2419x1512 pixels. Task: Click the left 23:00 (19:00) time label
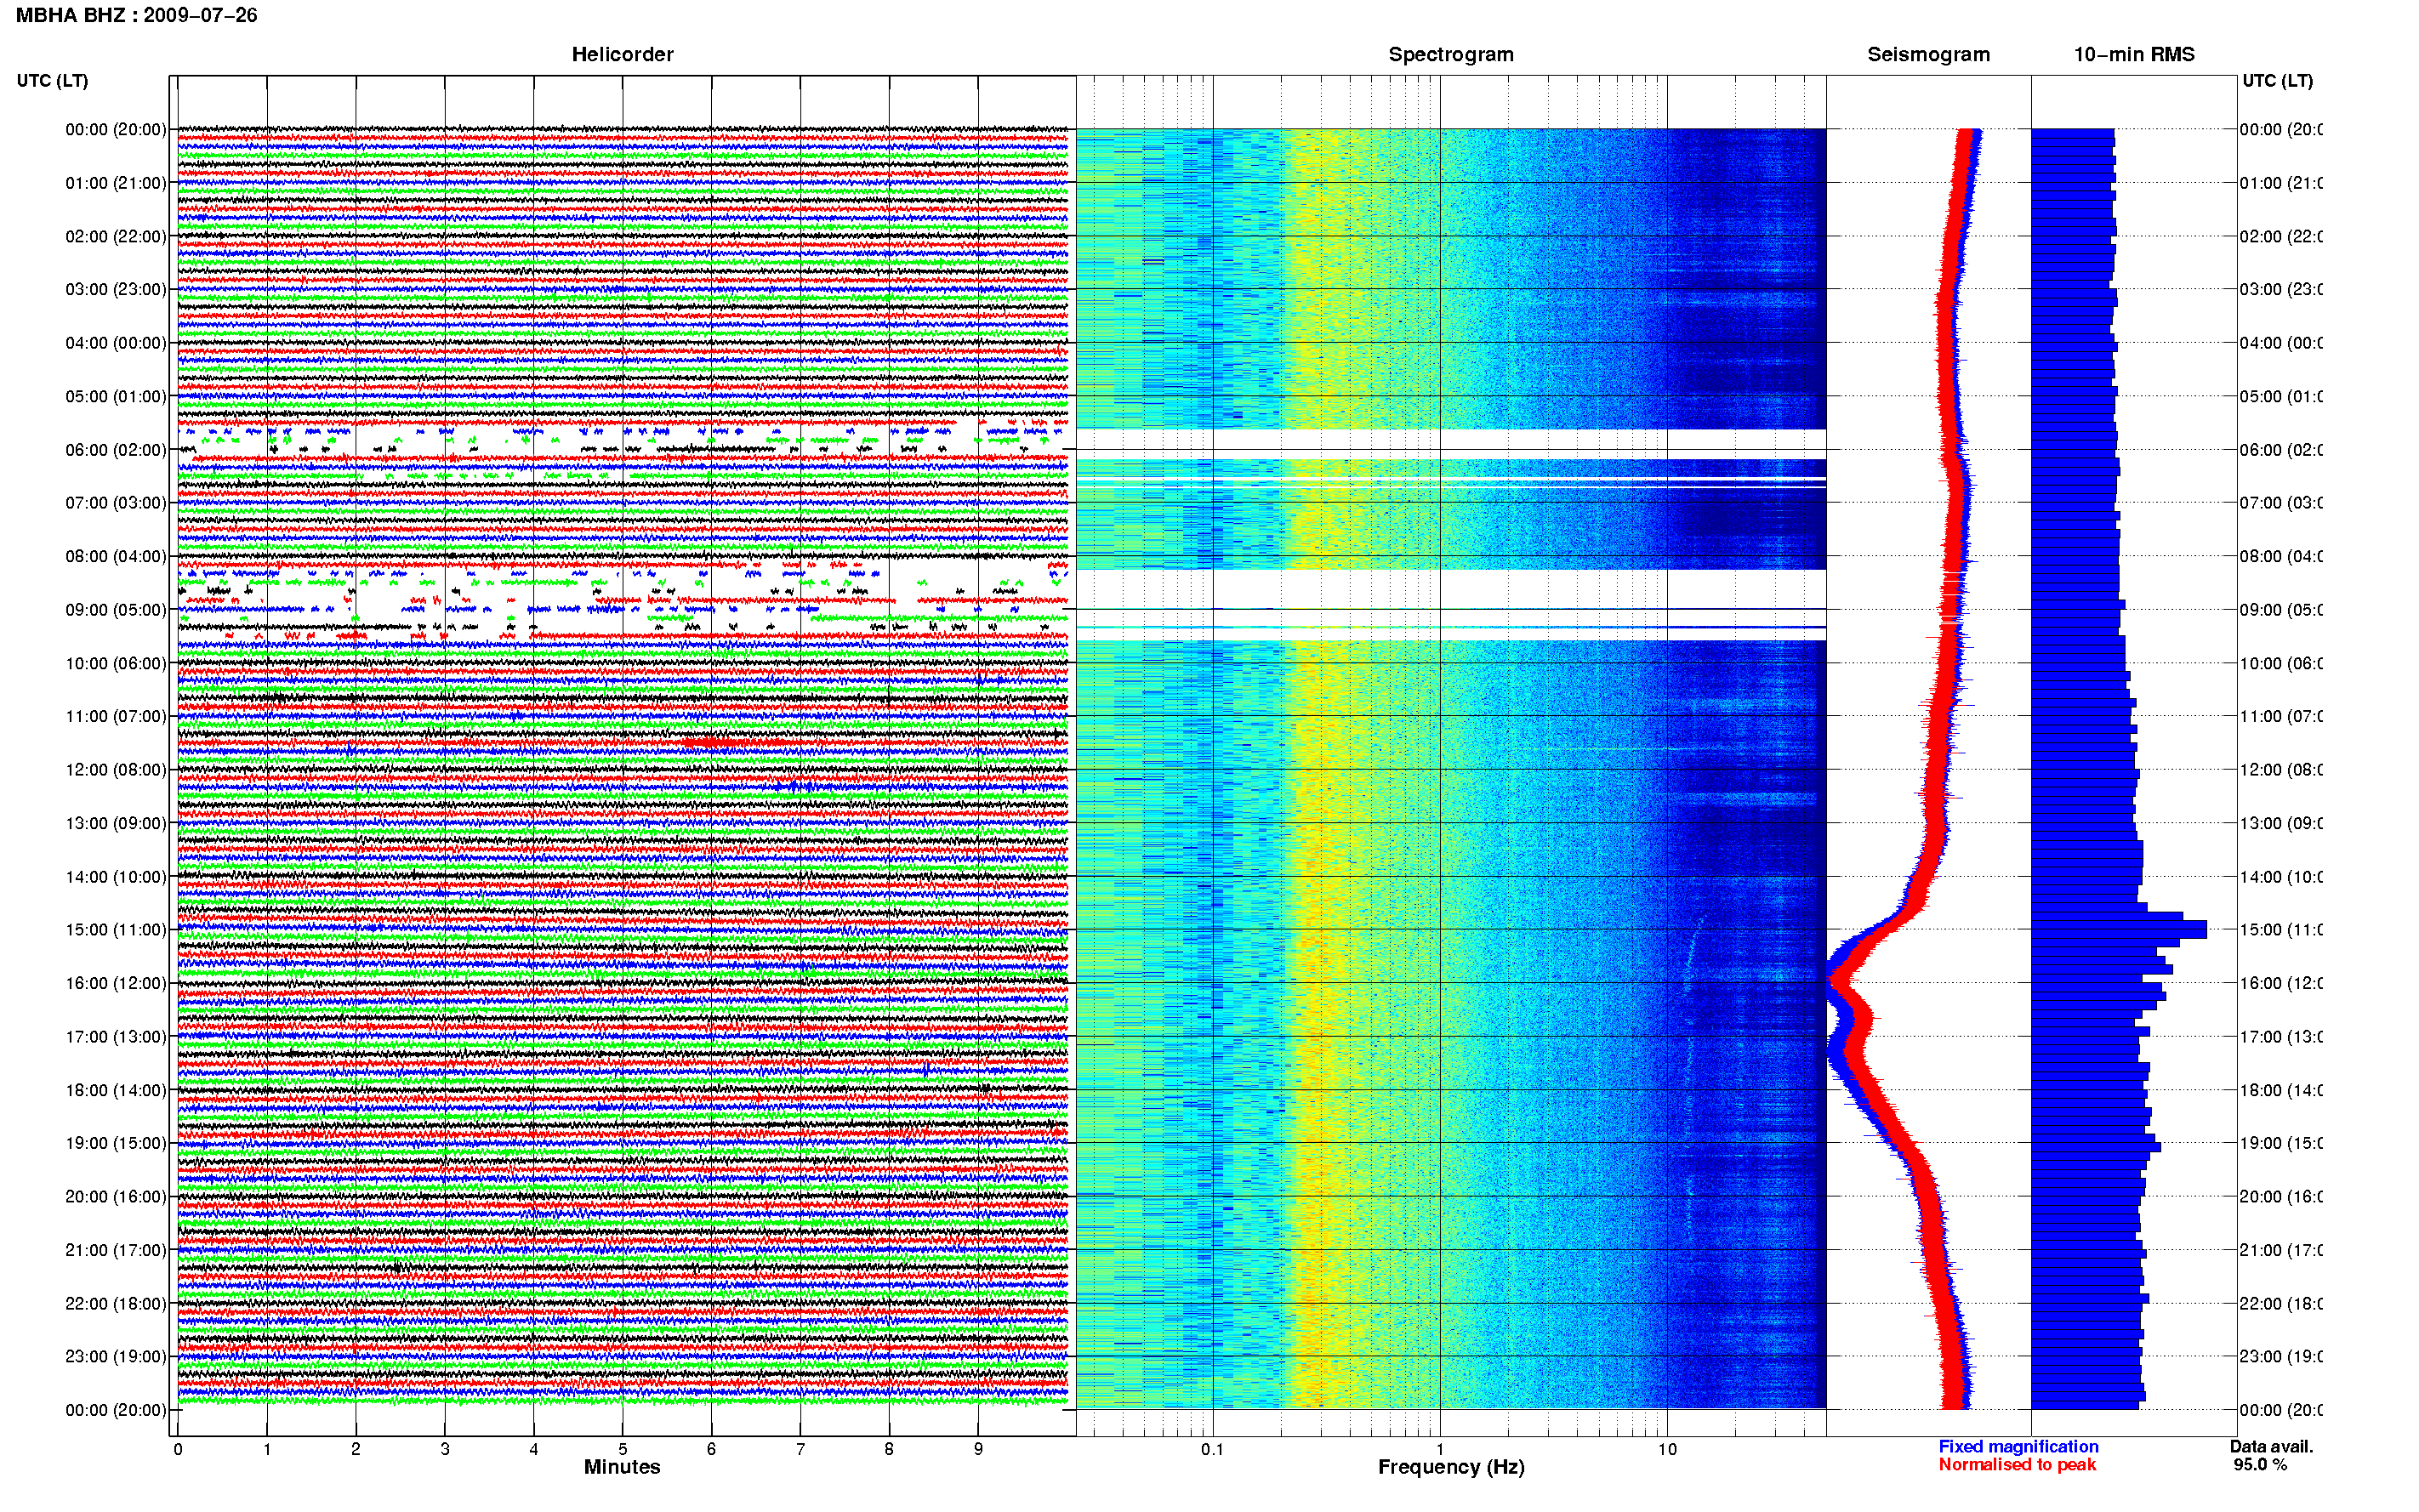[x=116, y=1357]
